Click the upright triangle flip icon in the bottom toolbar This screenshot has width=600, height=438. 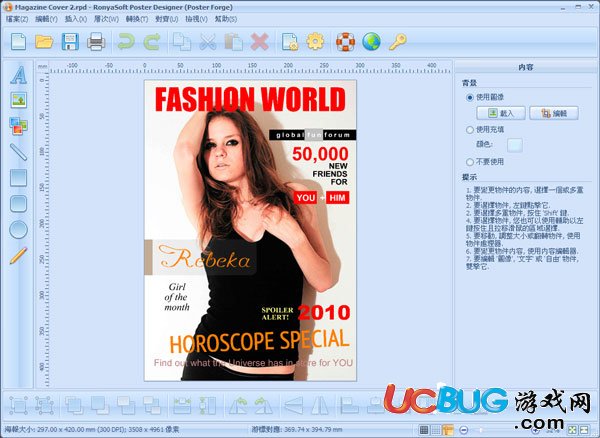(x=320, y=405)
